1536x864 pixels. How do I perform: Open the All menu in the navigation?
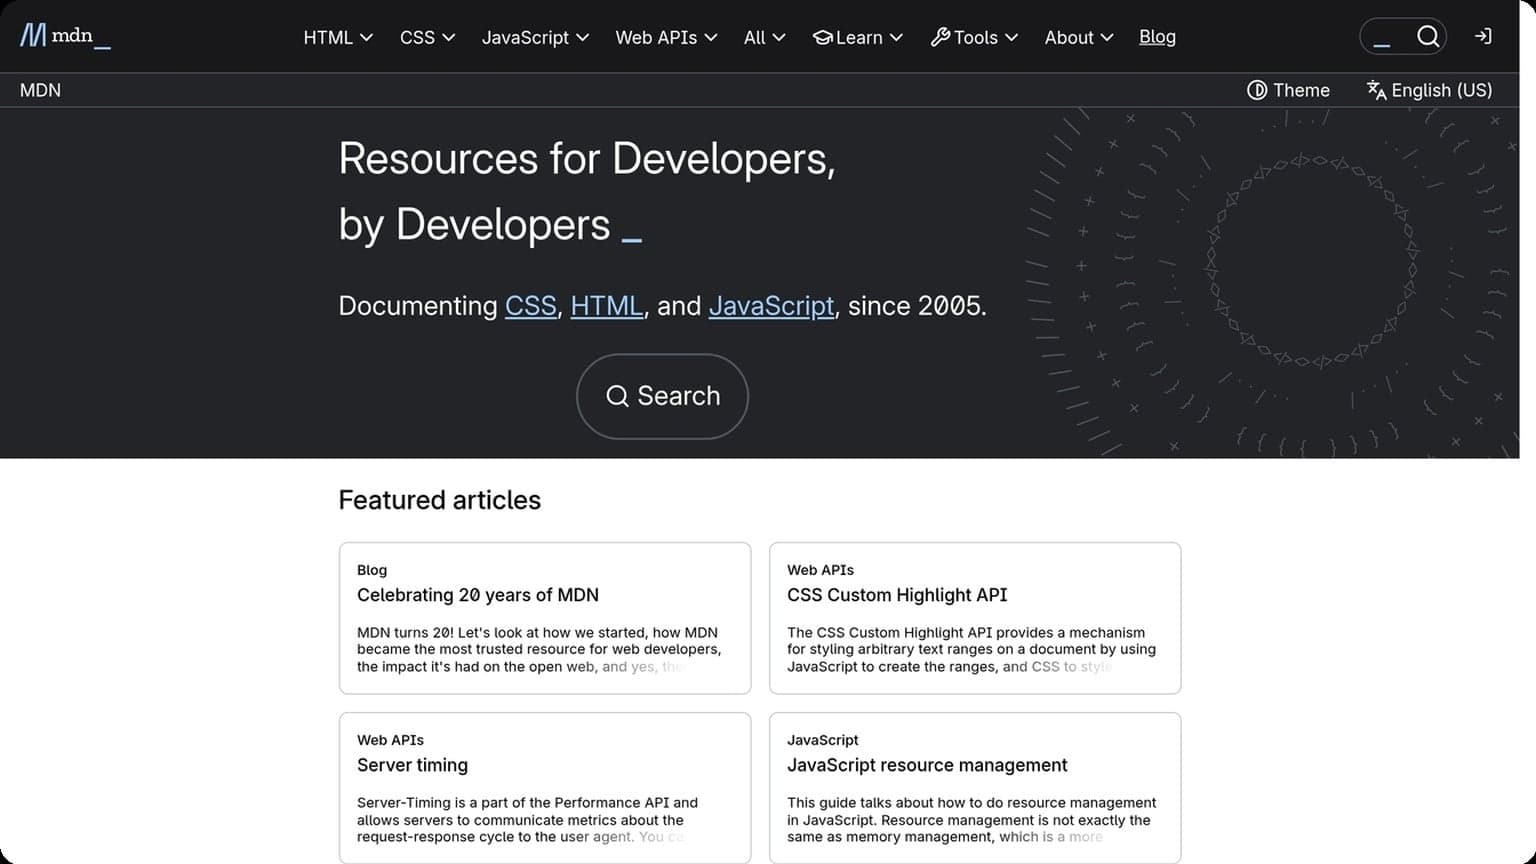(763, 37)
